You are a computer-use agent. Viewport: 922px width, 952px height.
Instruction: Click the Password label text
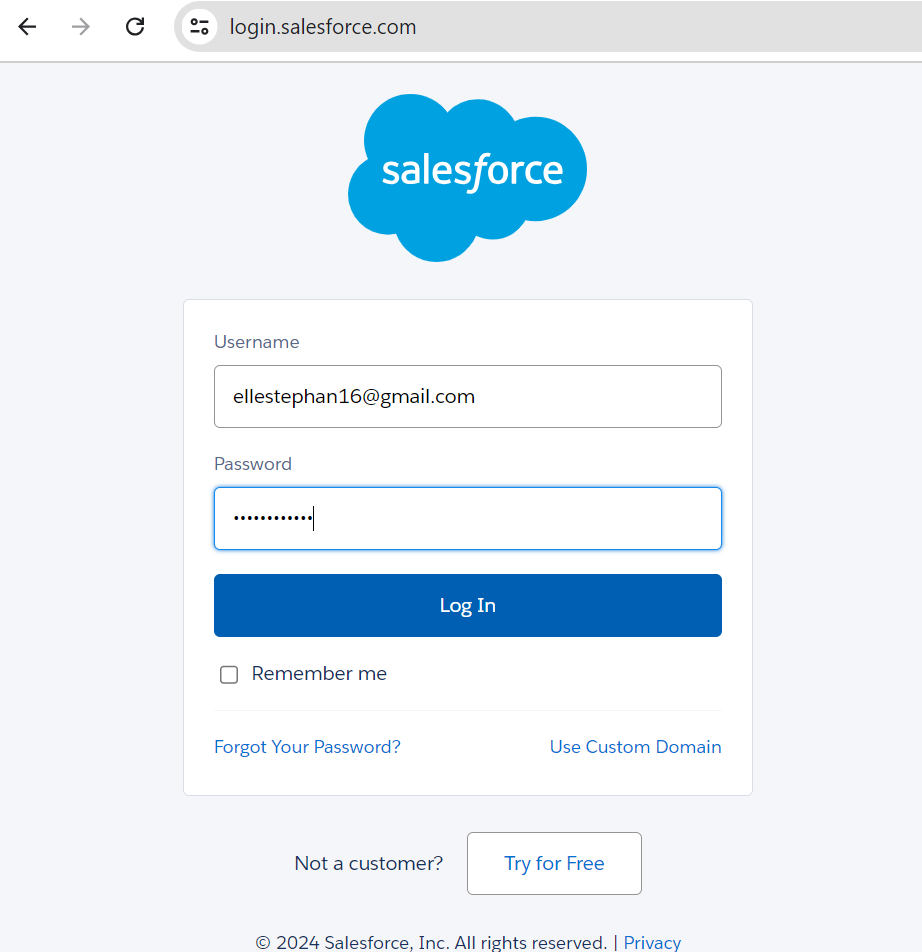(253, 464)
